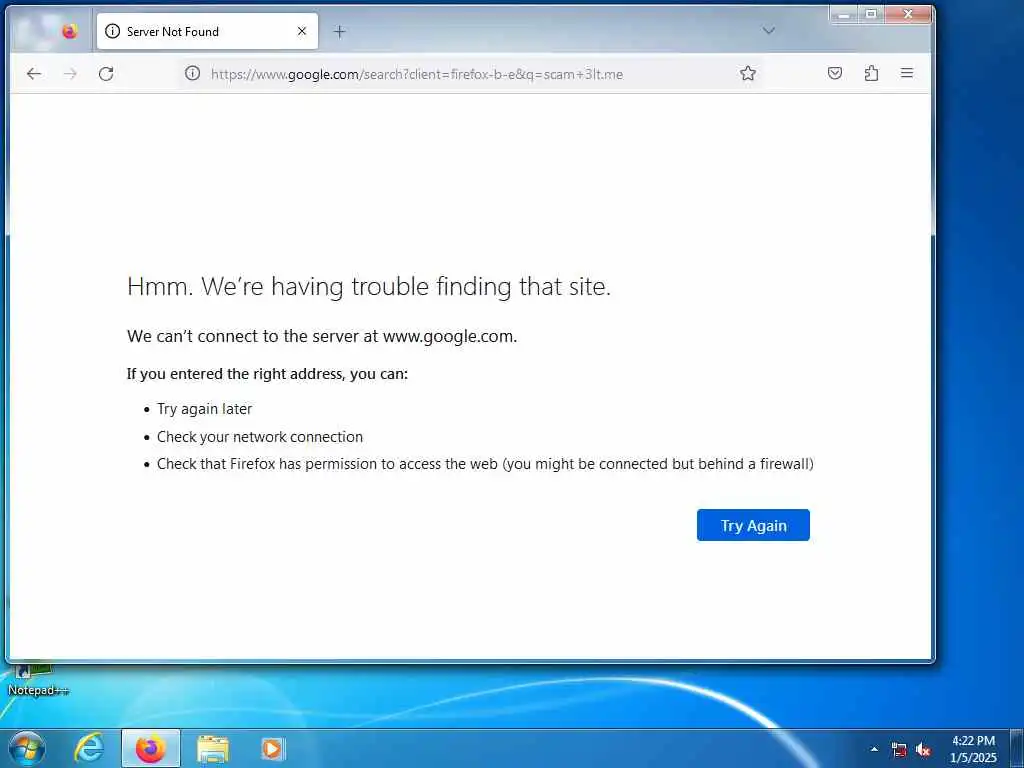Click 'Try again later' bullet text
The image size is (1024, 768).
point(204,409)
